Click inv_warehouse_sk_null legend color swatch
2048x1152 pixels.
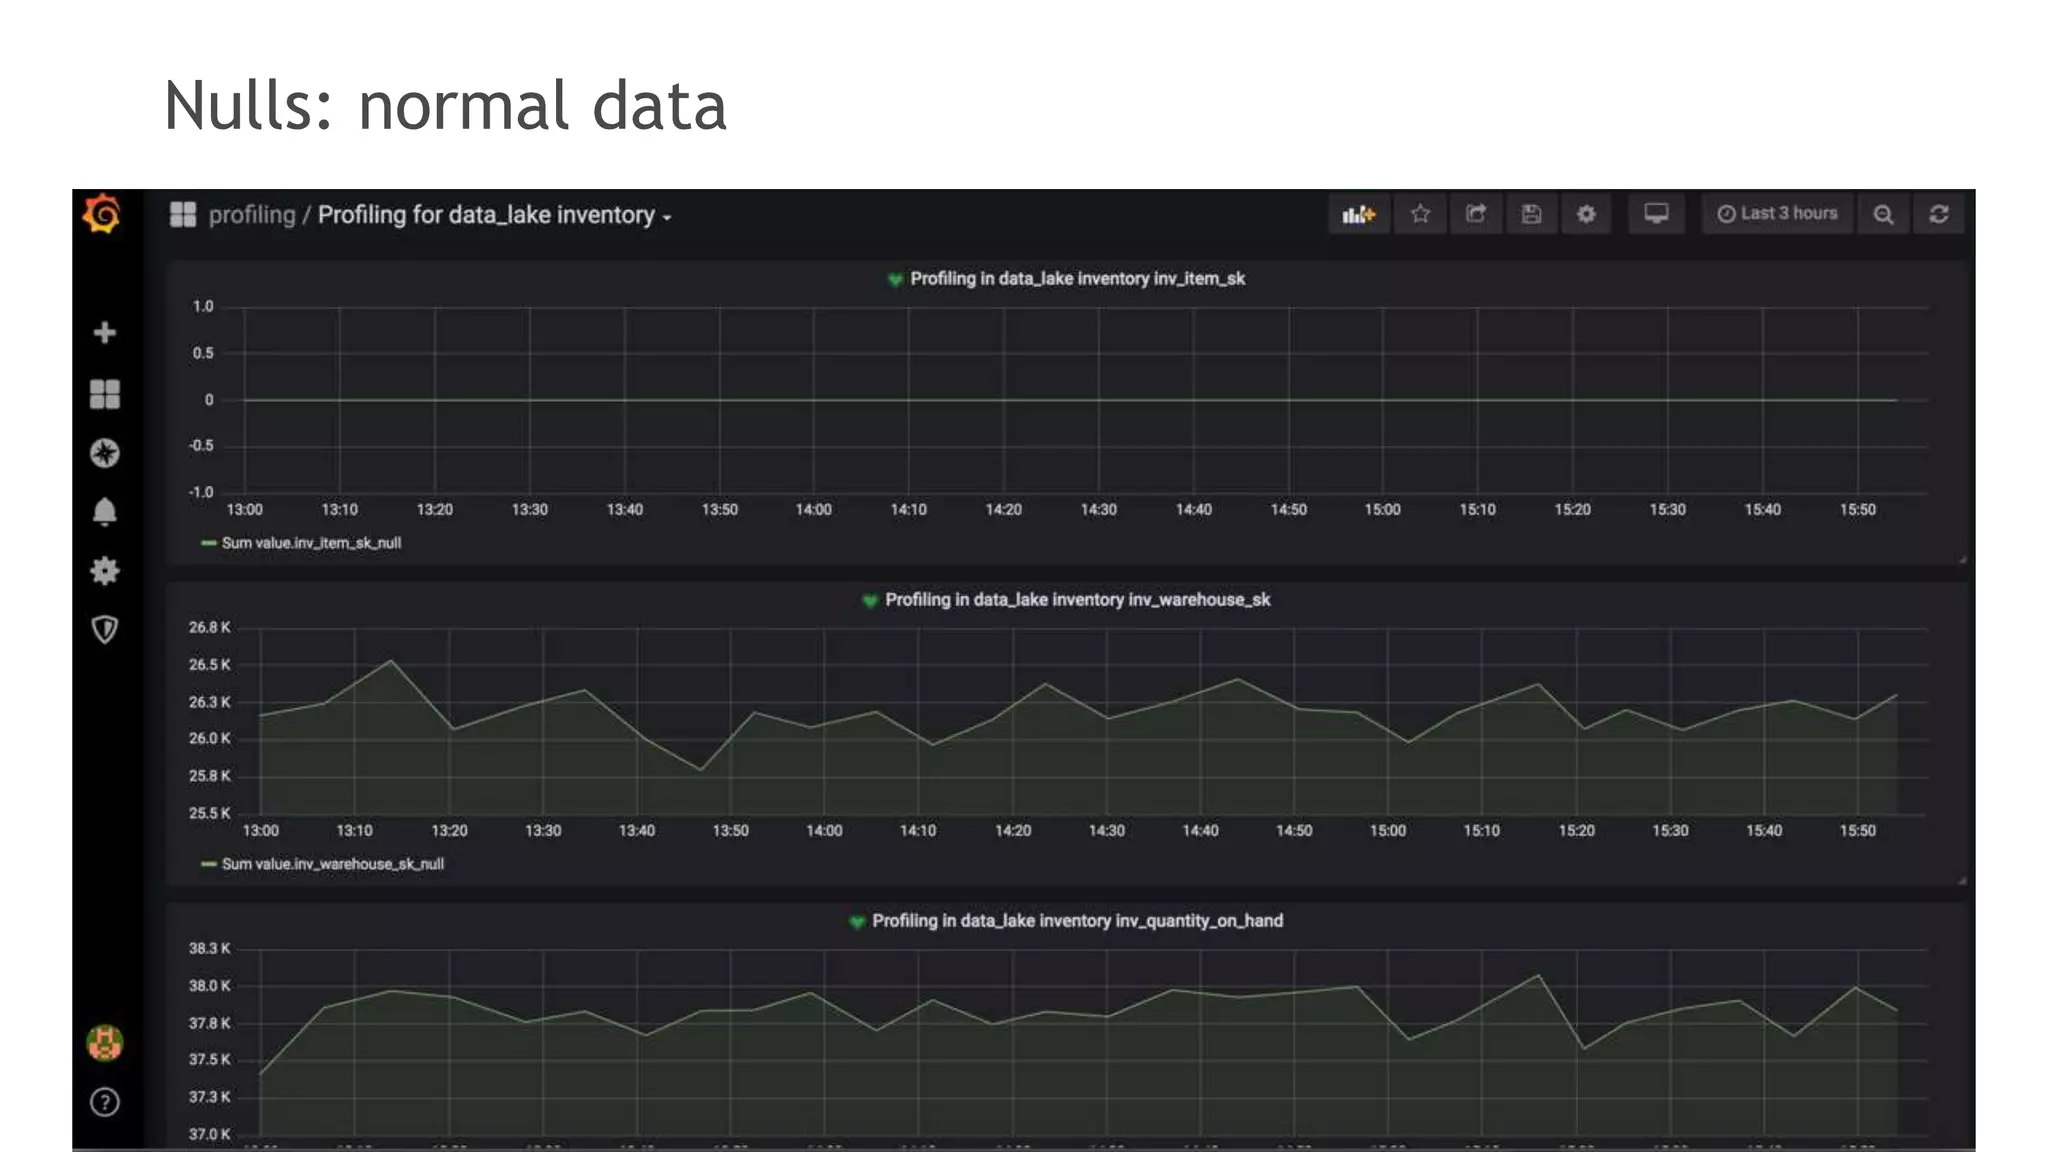pos(209,864)
